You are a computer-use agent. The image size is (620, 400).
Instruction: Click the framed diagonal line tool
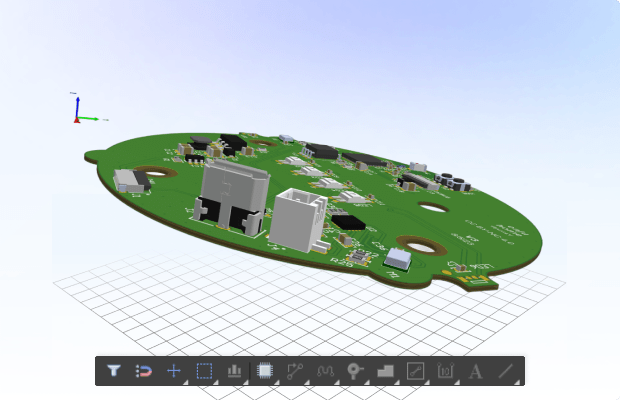pyautogui.click(x=416, y=371)
